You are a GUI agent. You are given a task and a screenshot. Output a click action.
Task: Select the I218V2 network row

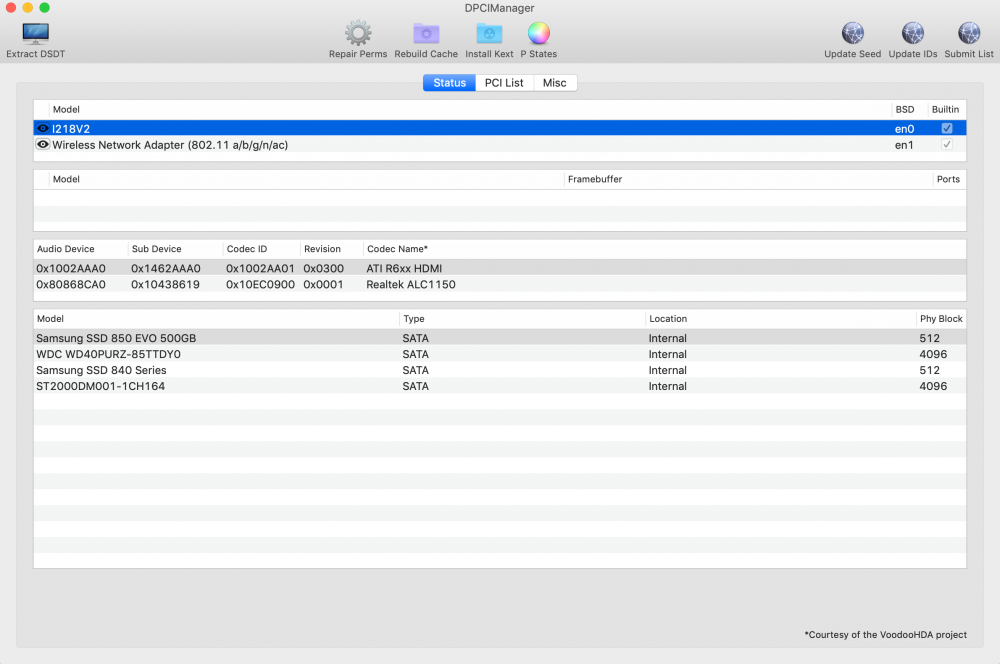coord(500,128)
